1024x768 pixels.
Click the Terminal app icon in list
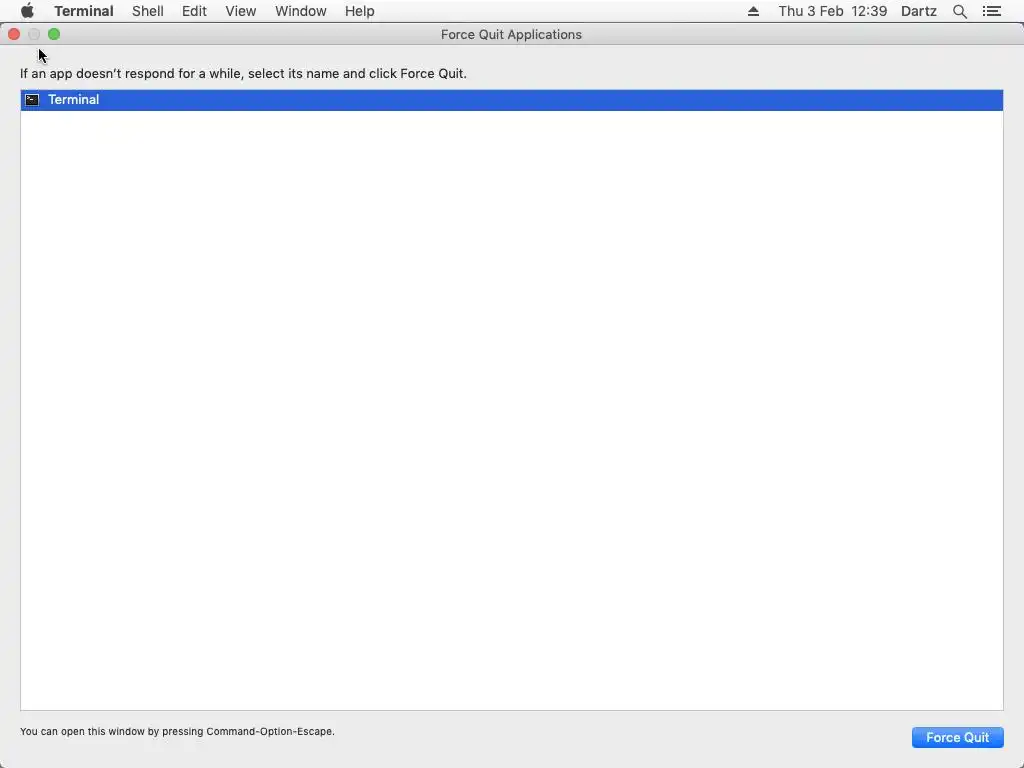click(x=32, y=100)
